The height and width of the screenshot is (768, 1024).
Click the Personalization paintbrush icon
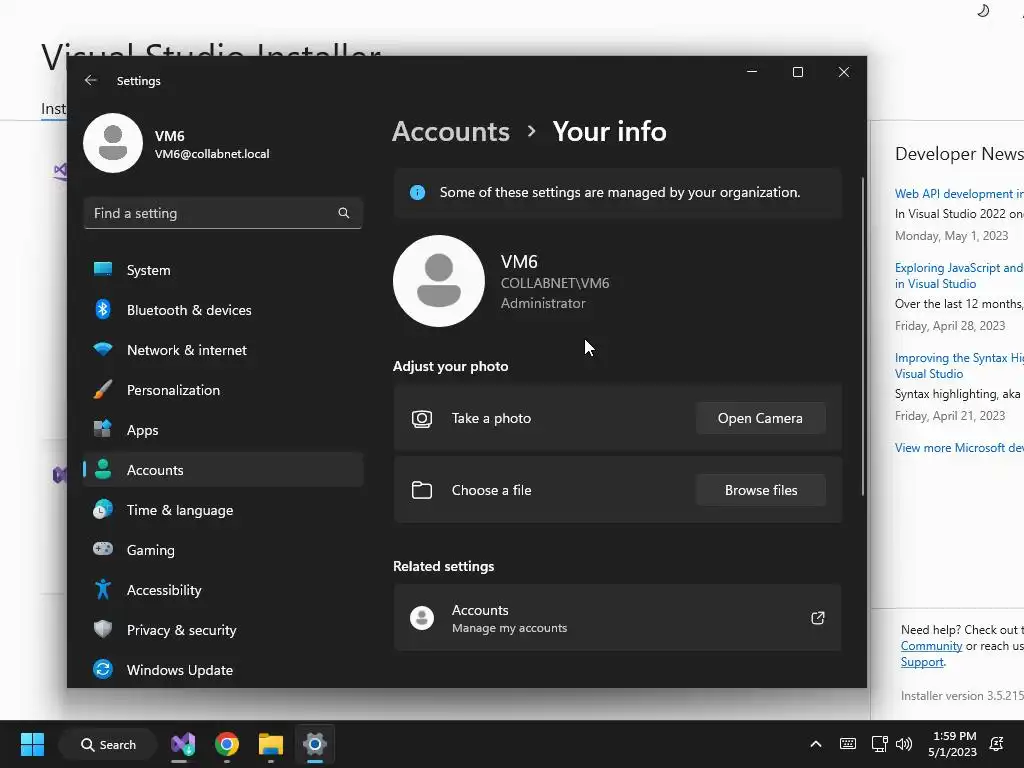[x=103, y=389]
